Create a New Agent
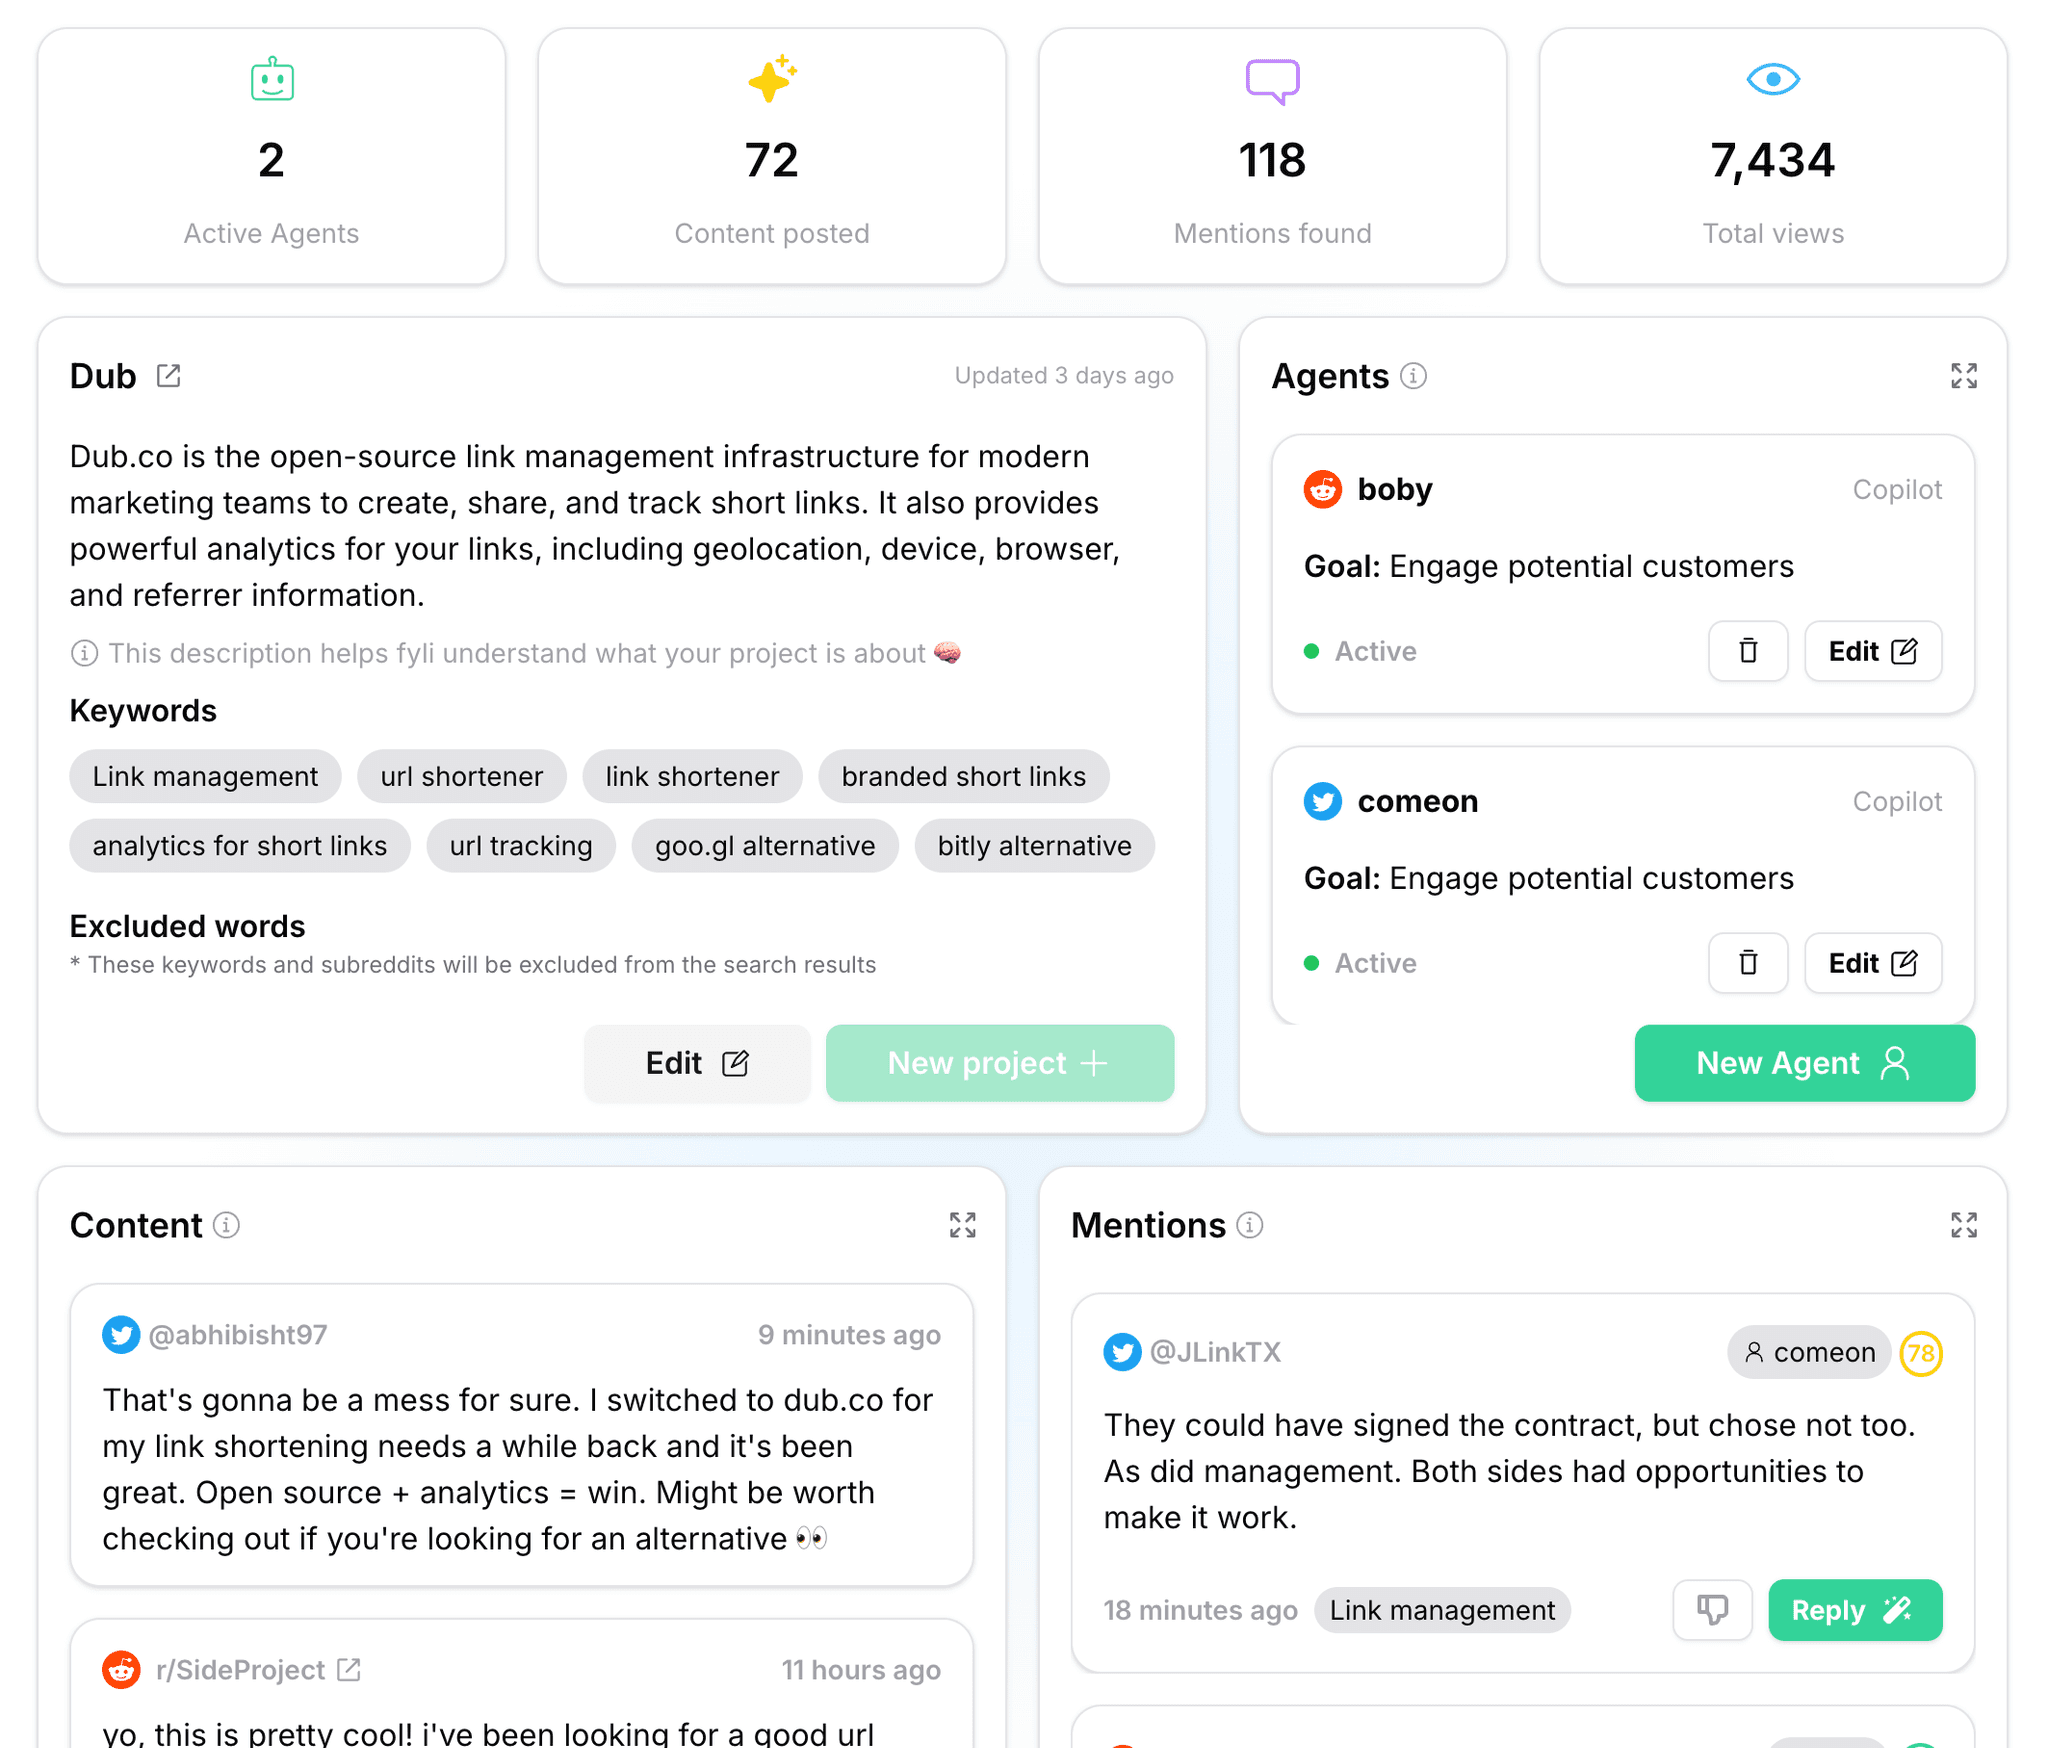This screenshot has height=1748, width=2048. (x=1803, y=1063)
